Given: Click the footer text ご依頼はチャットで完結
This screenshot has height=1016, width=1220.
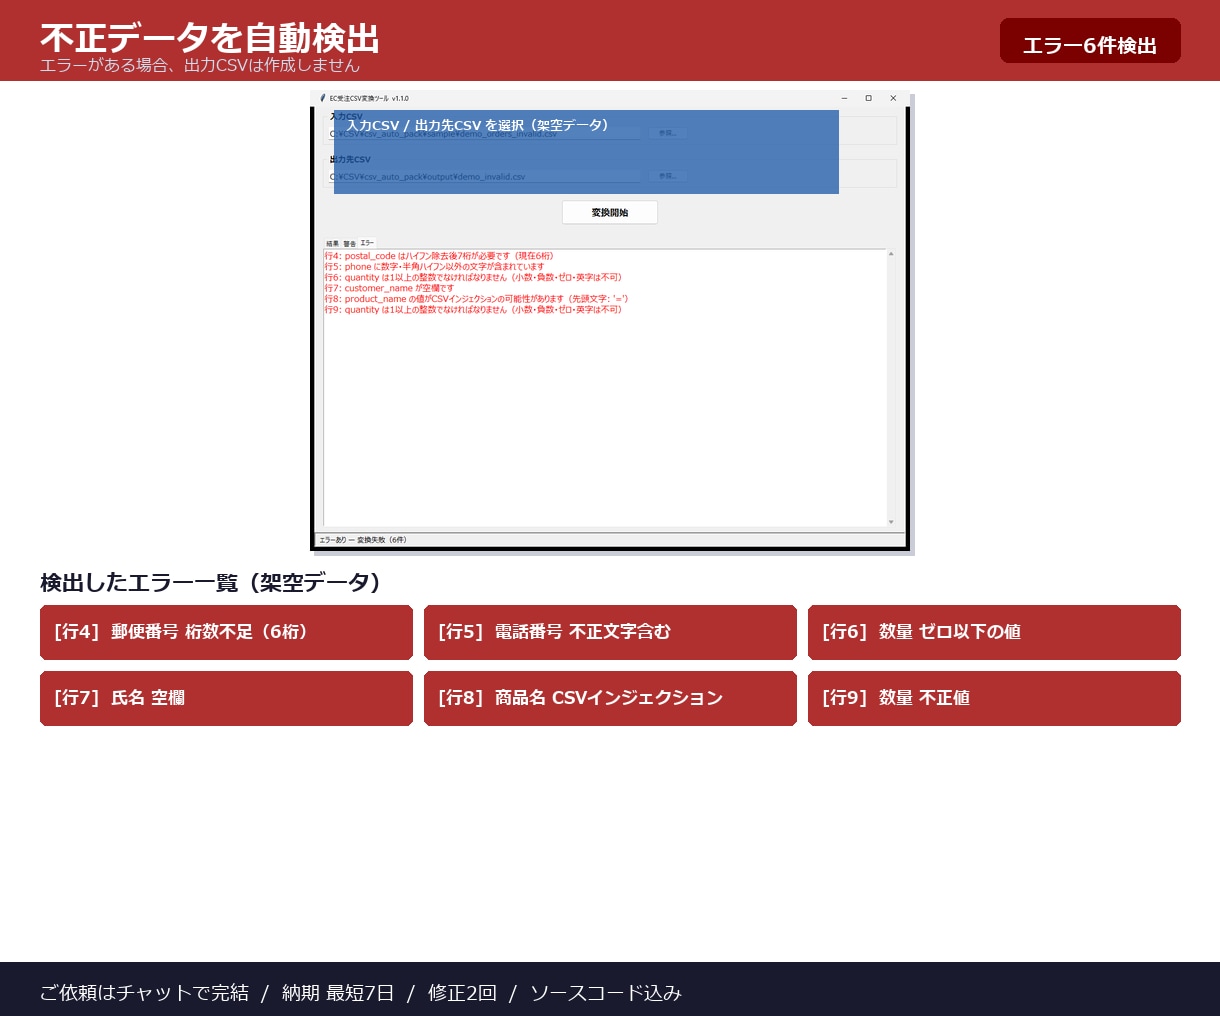Looking at the screenshot, I should point(144,993).
